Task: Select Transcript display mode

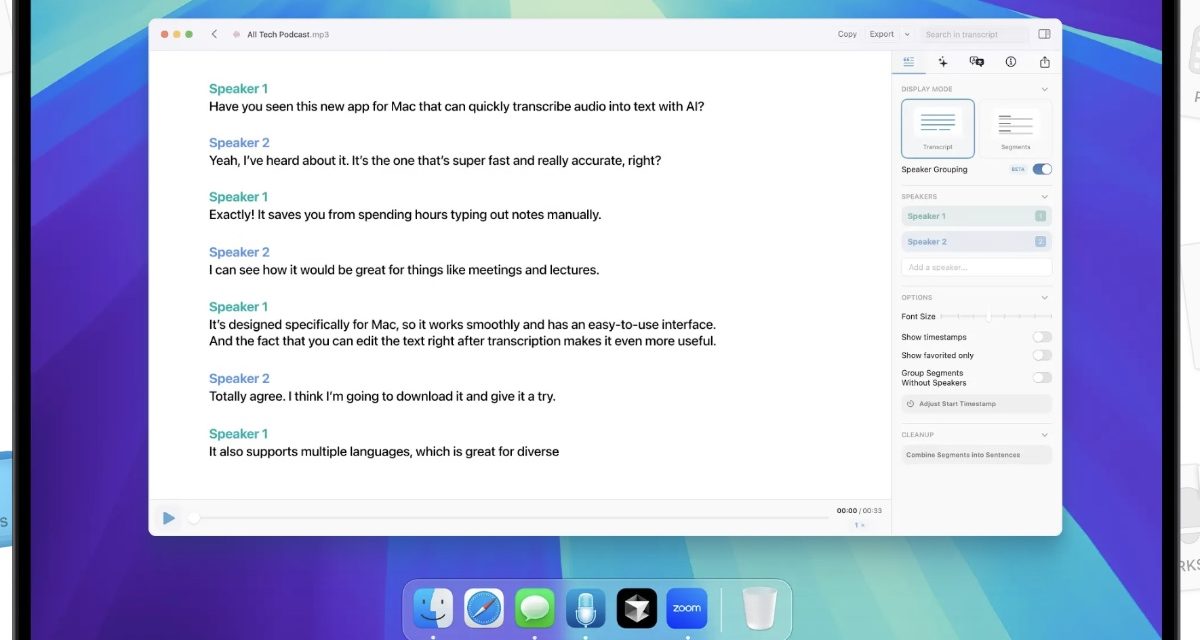Action: click(937, 128)
